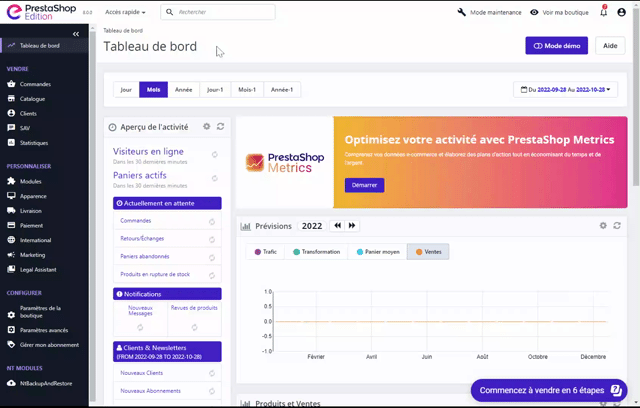Toggle Transformation series in chart legend
Image resolution: width=640 pixels, height=408 pixels.
pyautogui.click(x=316, y=252)
